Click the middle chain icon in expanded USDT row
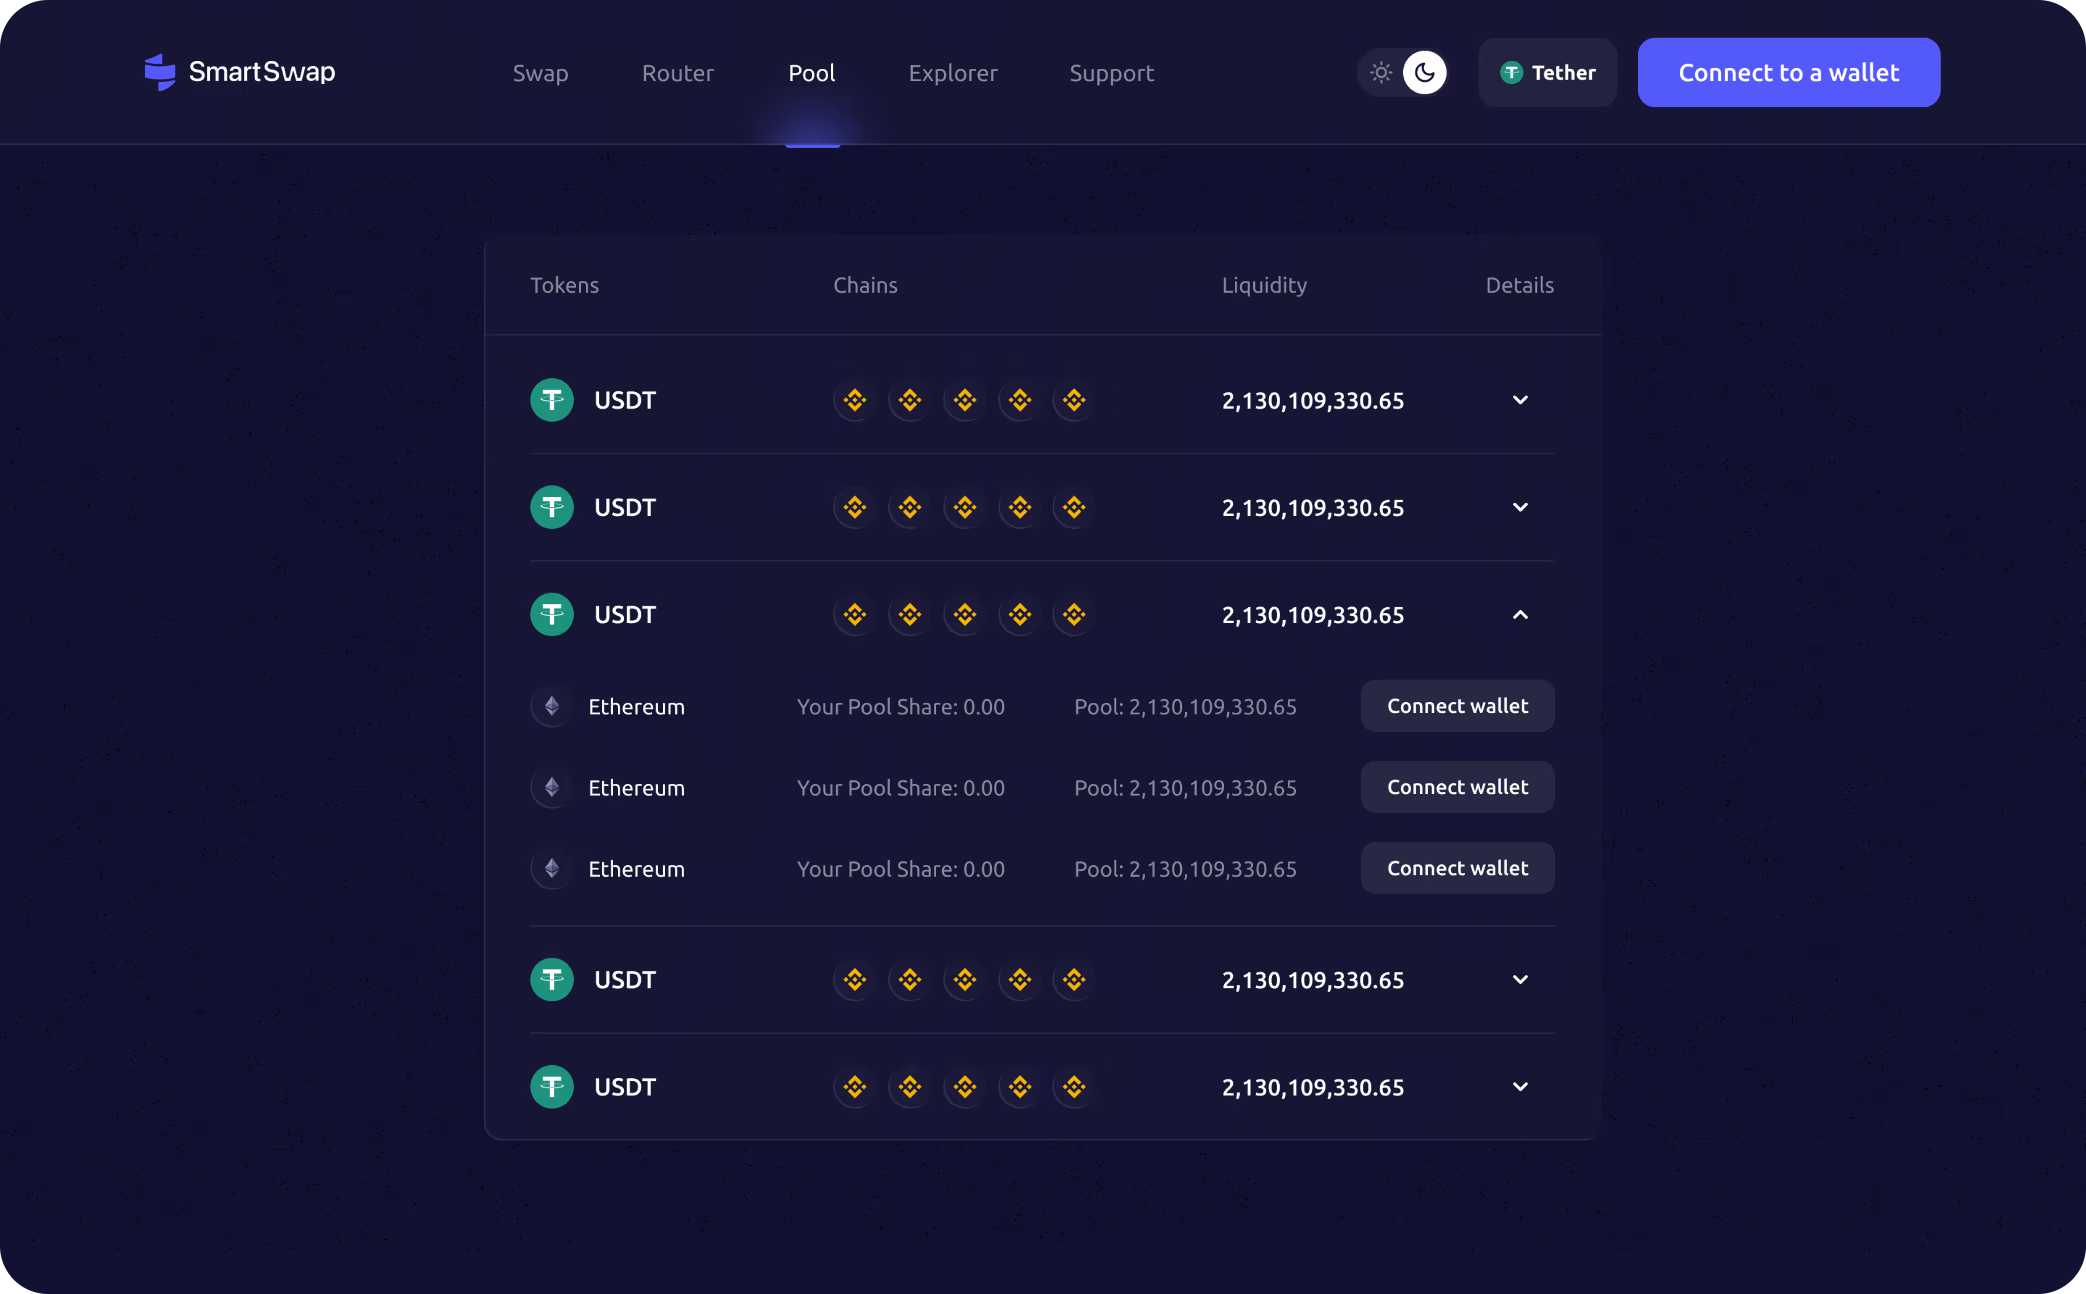This screenshot has height=1294, width=2086. point(964,614)
